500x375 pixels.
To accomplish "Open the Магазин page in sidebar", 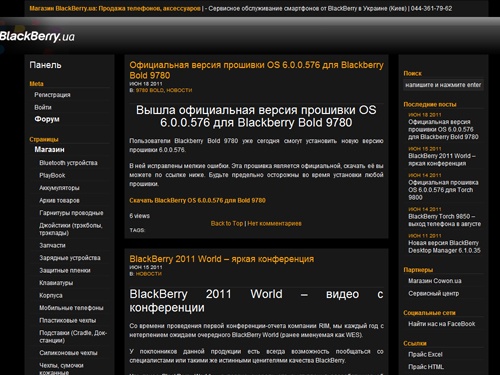I will coord(49,150).
